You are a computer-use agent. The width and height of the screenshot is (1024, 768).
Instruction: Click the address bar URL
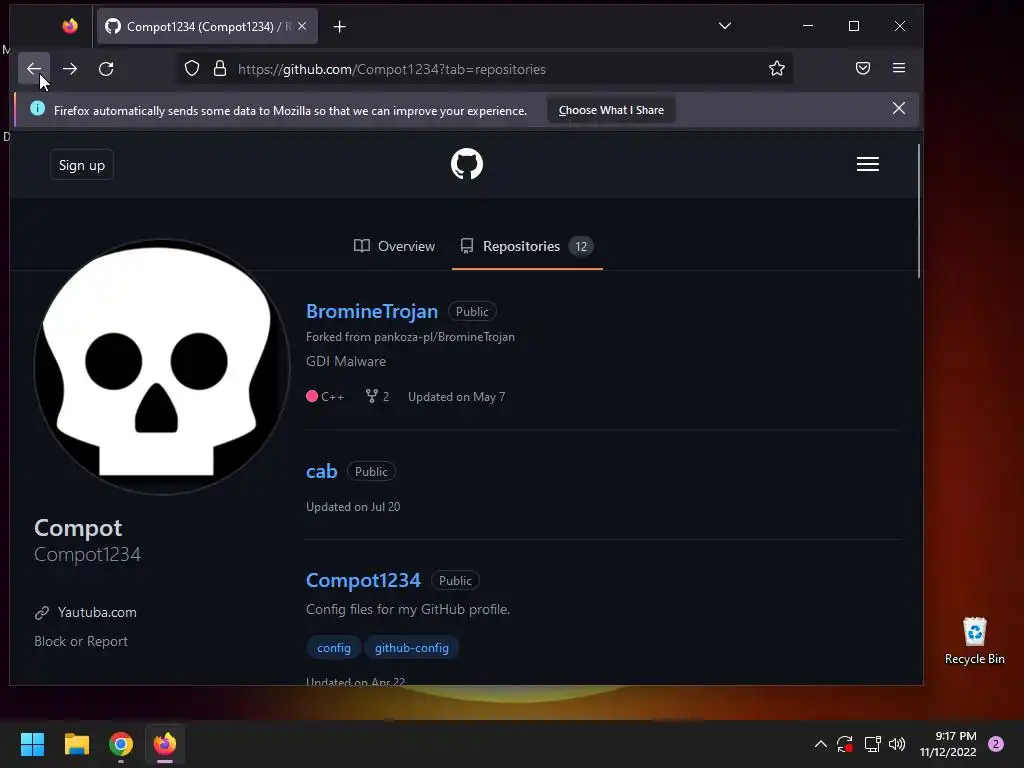(392, 69)
